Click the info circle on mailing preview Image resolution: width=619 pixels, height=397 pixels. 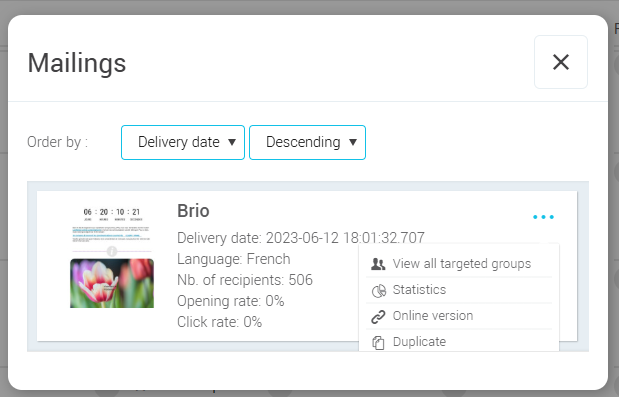click(x=112, y=251)
